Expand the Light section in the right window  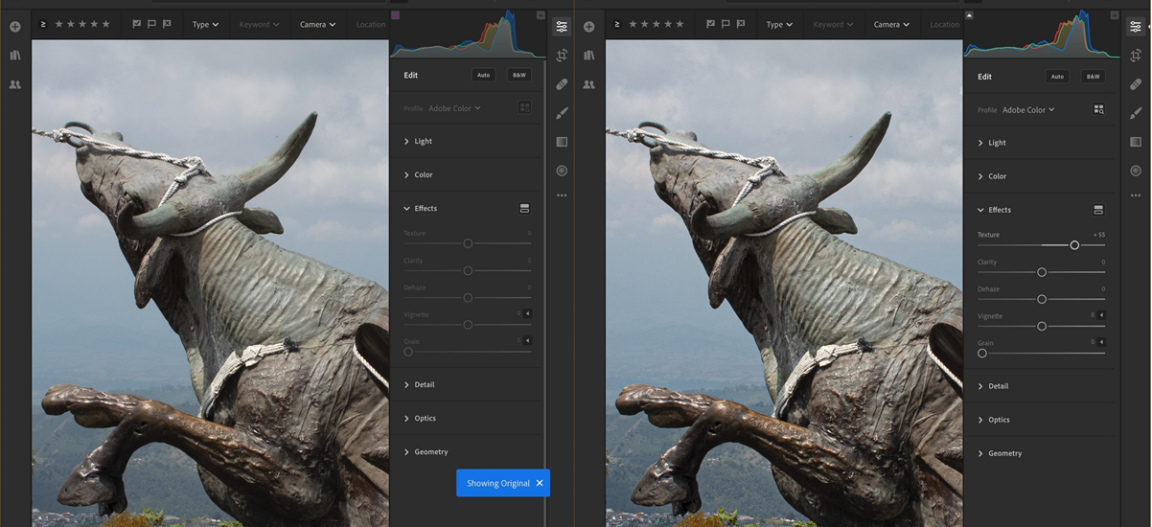click(997, 143)
